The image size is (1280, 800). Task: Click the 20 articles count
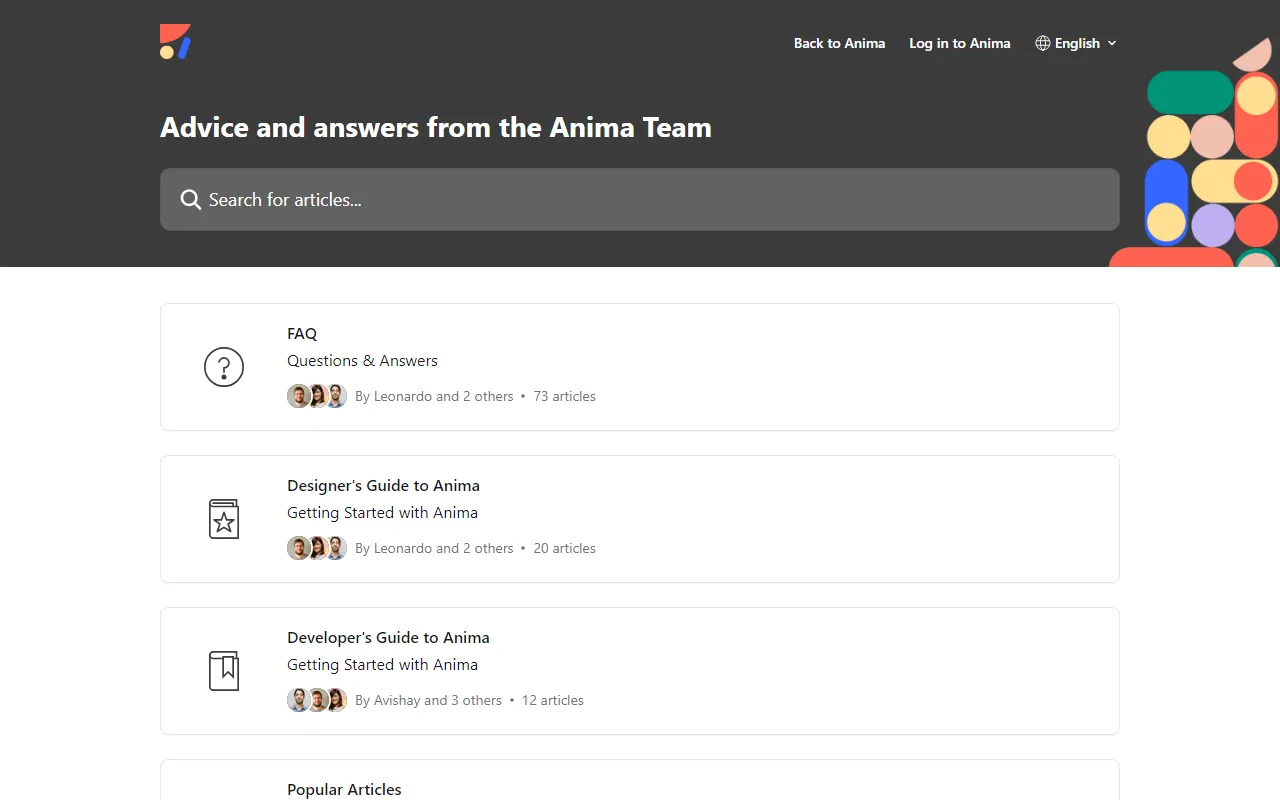tap(564, 548)
